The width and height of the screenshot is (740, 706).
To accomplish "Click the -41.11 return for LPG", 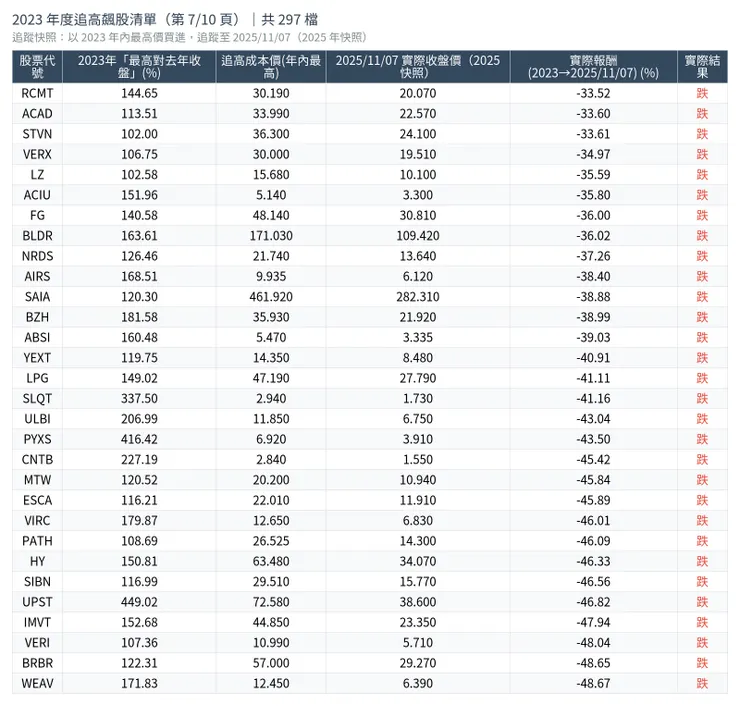I will tap(593, 378).
